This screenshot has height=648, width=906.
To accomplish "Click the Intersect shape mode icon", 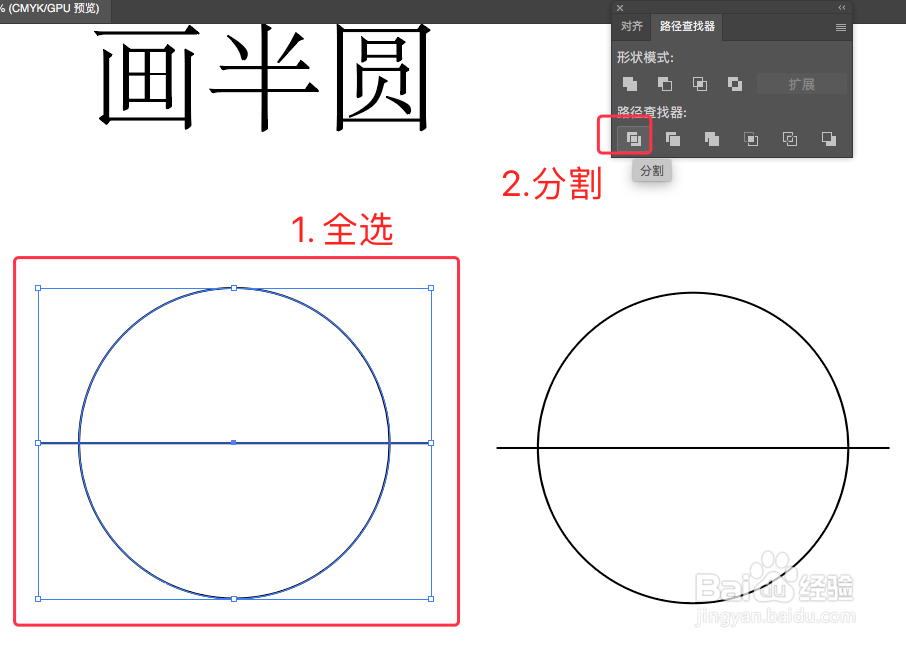I will (700, 84).
